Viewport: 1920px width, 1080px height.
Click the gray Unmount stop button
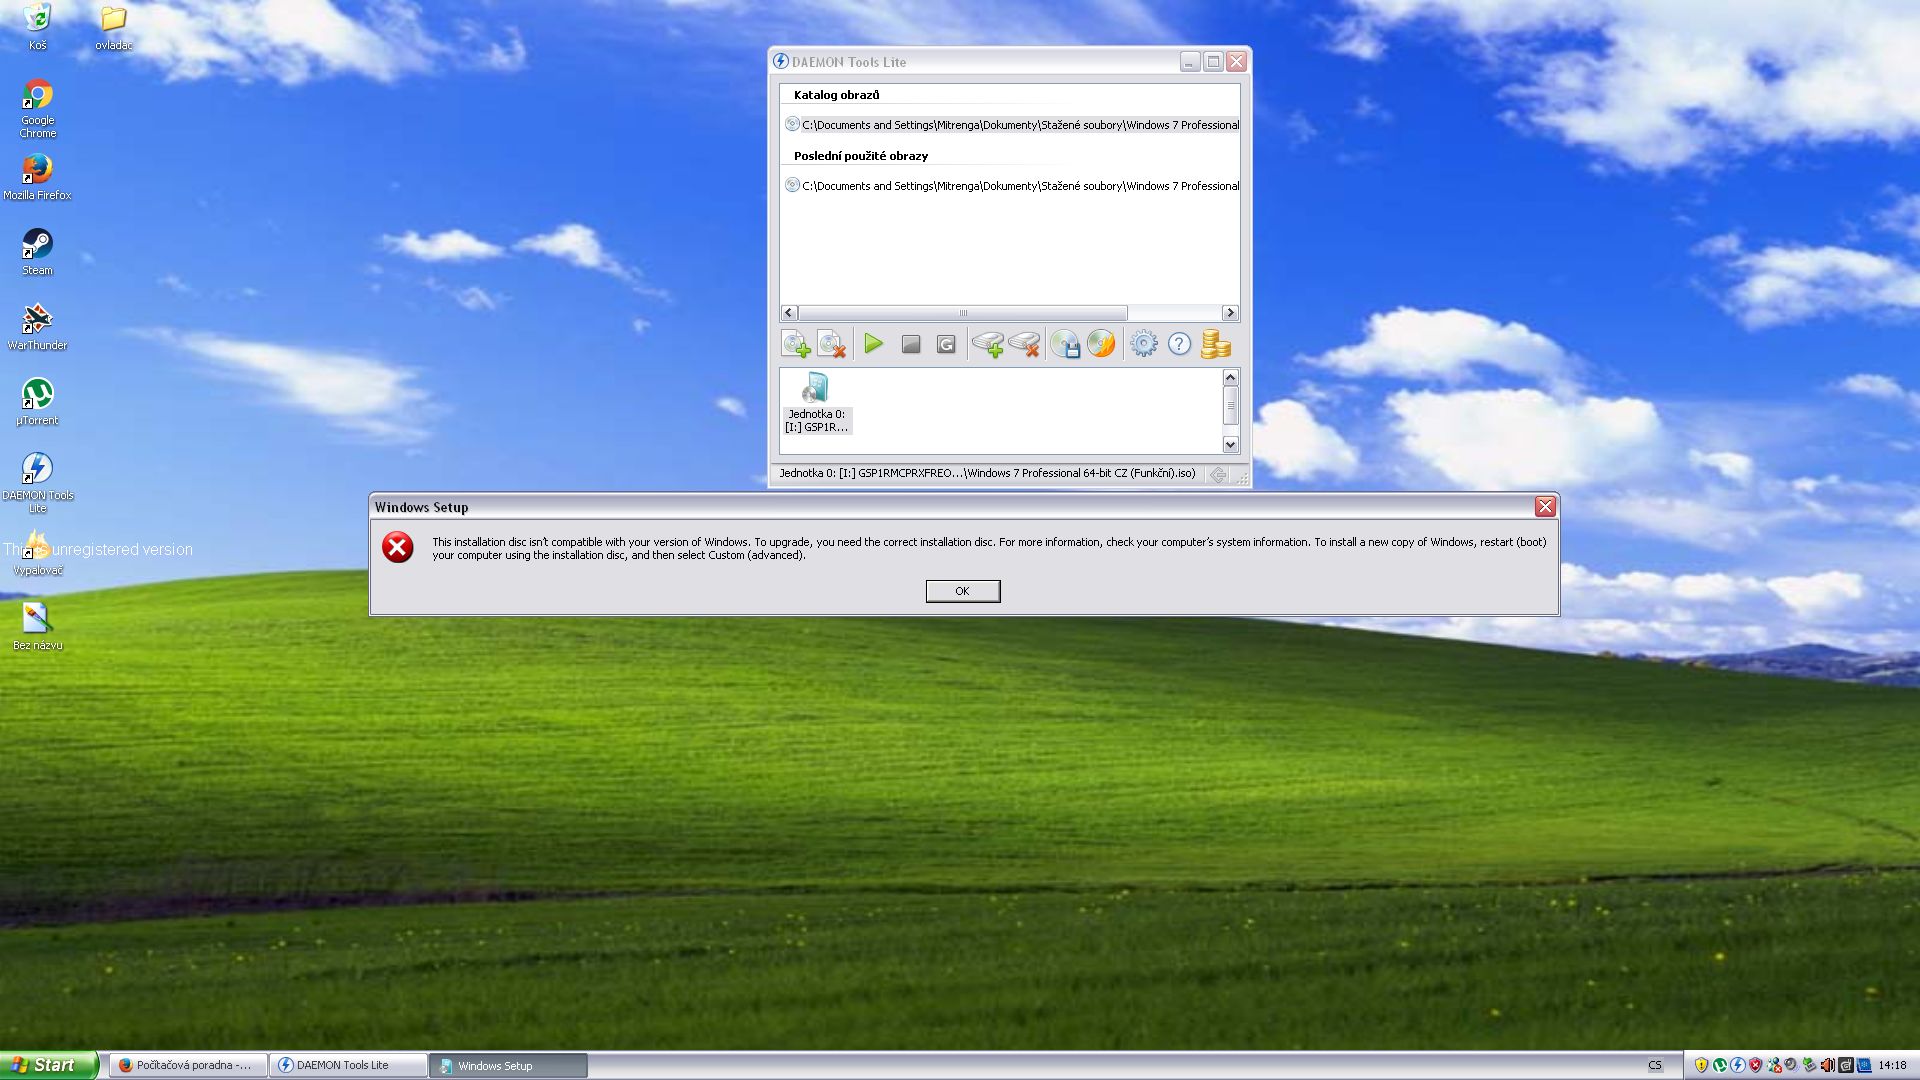(910, 345)
